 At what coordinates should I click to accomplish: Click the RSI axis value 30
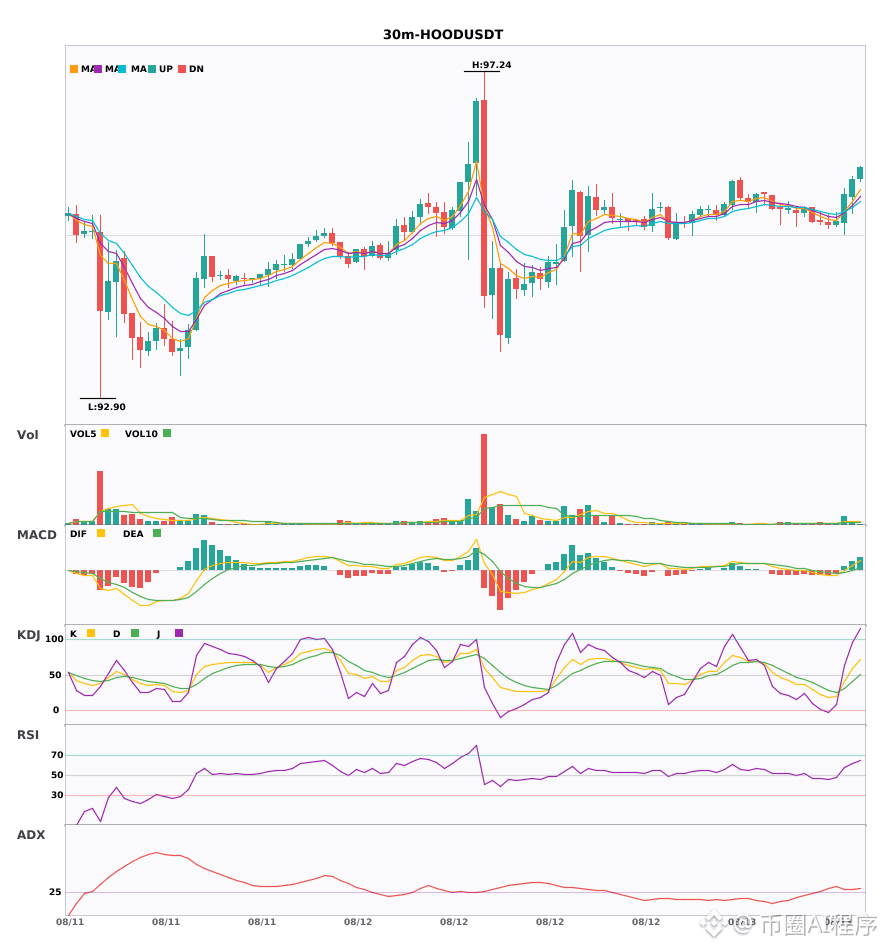pos(57,795)
